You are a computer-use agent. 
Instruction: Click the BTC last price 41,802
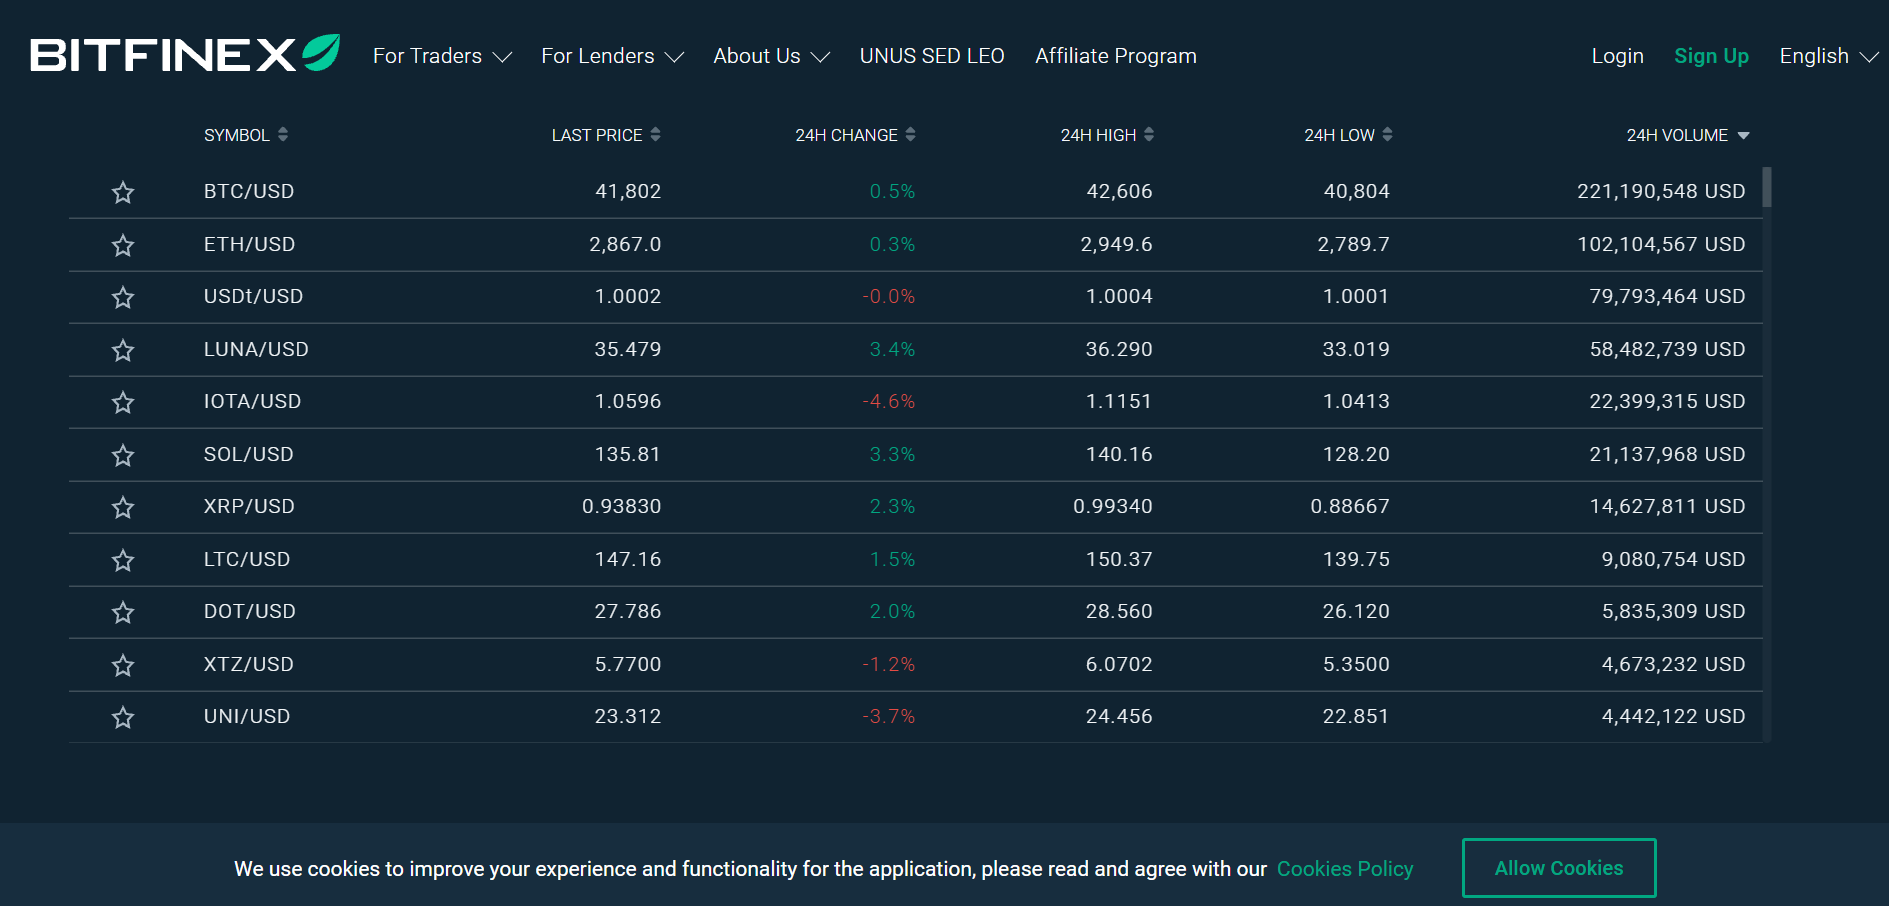click(628, 191)
